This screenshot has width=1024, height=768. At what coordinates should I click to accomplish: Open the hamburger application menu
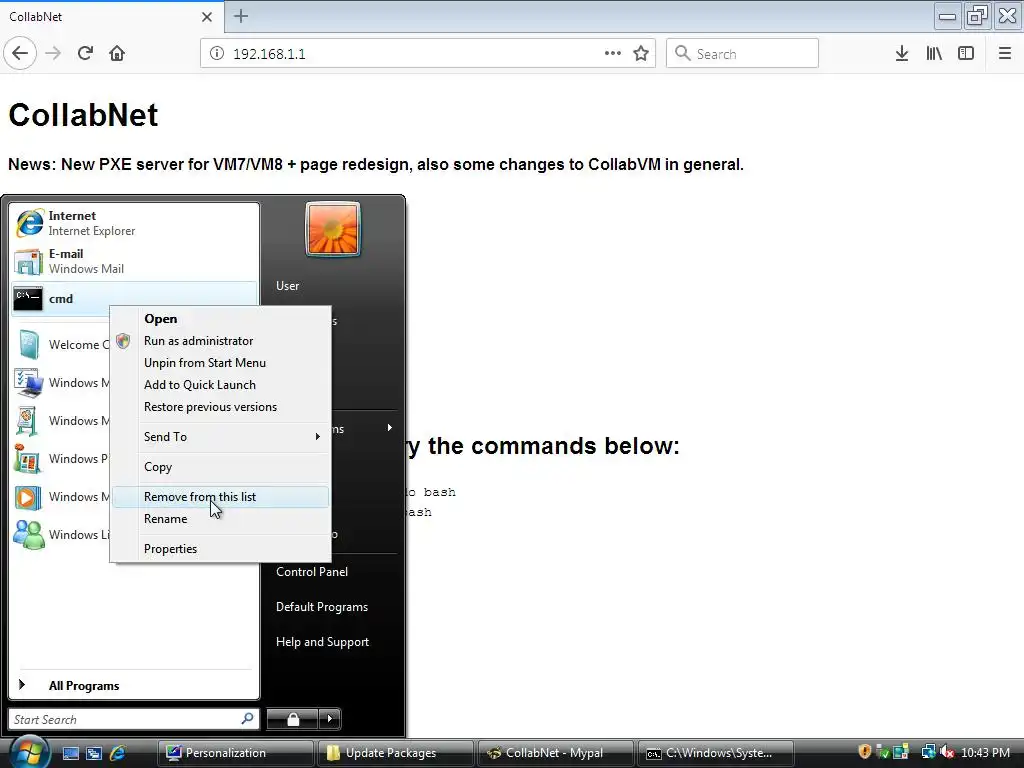click(1005, 54)
